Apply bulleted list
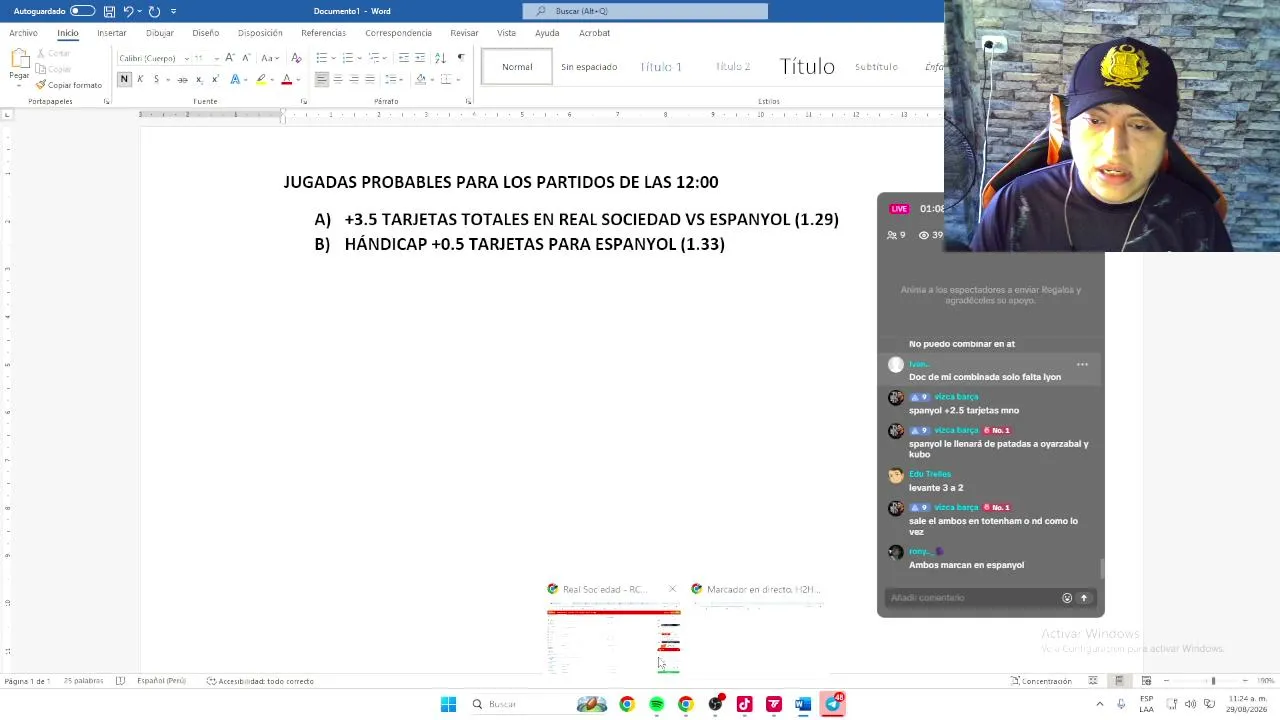1280x720 pixels. point(321,58)
